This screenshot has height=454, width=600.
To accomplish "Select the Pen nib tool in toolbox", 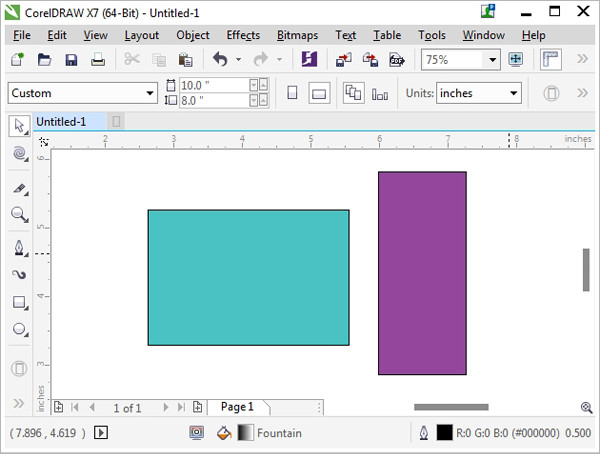I will (20, 248).
